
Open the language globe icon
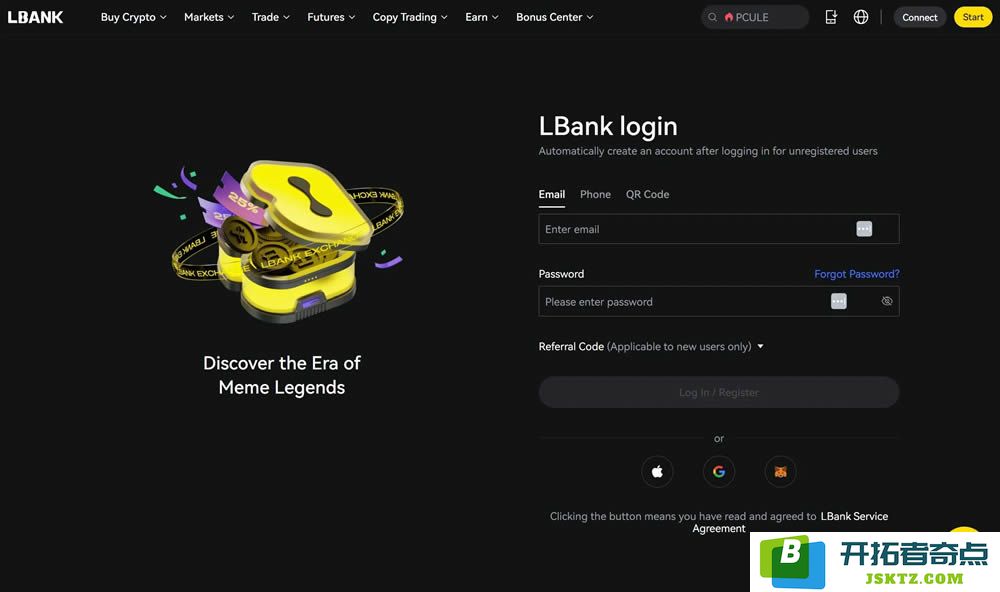tap(861, 17)
